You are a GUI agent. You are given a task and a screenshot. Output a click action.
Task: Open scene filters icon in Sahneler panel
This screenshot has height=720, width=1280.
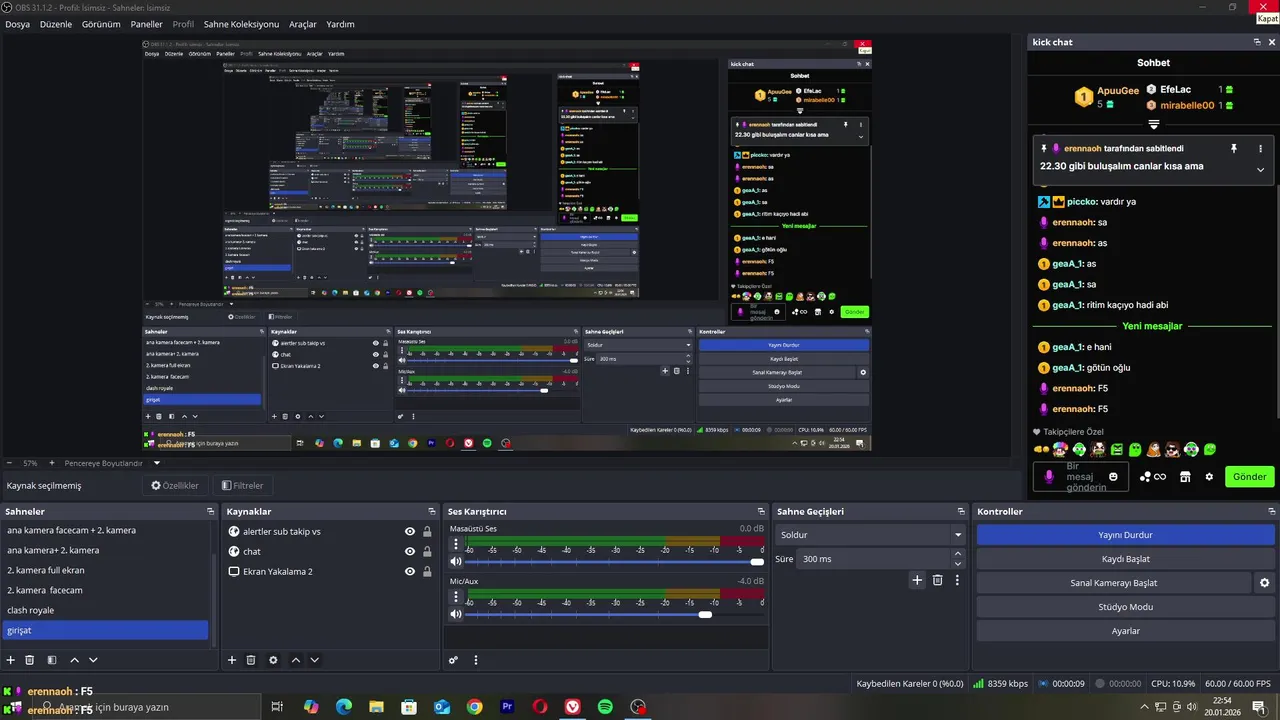52,660
